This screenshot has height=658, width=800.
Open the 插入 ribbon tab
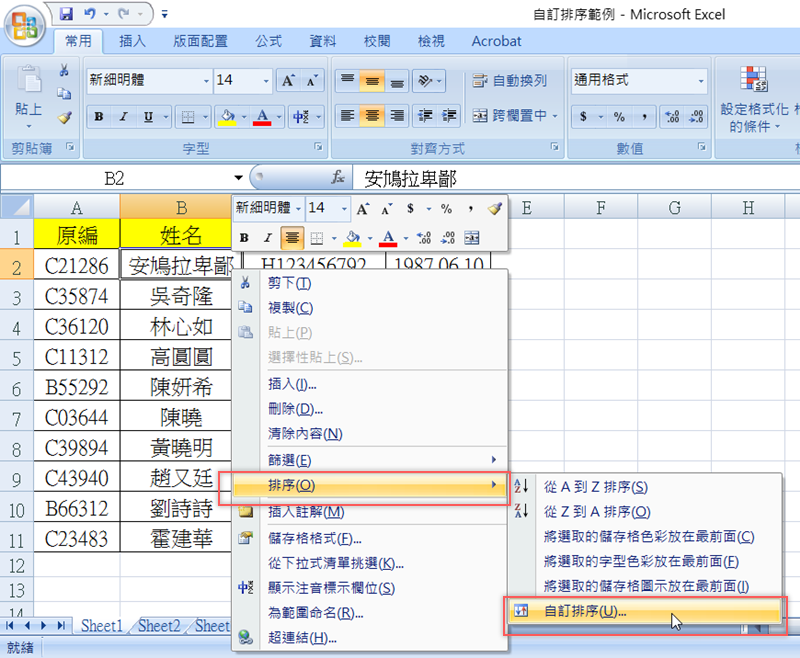click(133, 41)
